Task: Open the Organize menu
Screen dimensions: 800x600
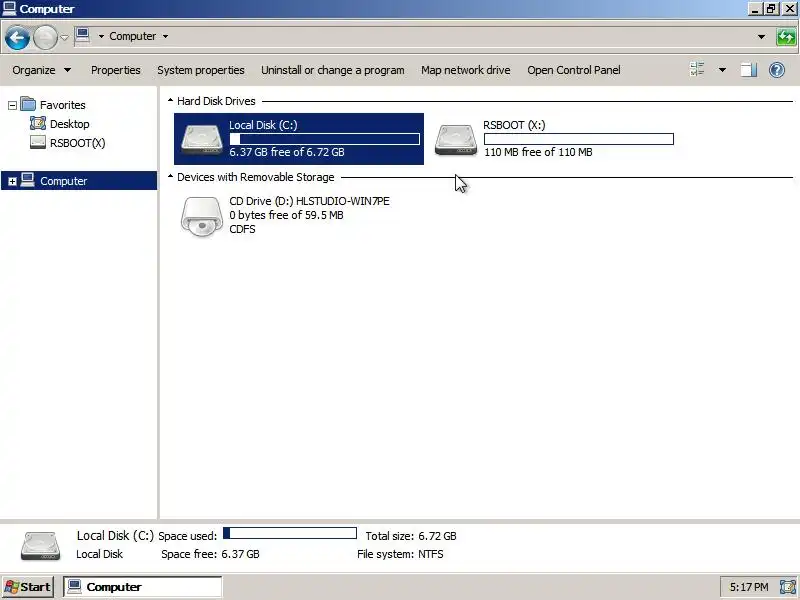Action: click(x=42, y=70)
